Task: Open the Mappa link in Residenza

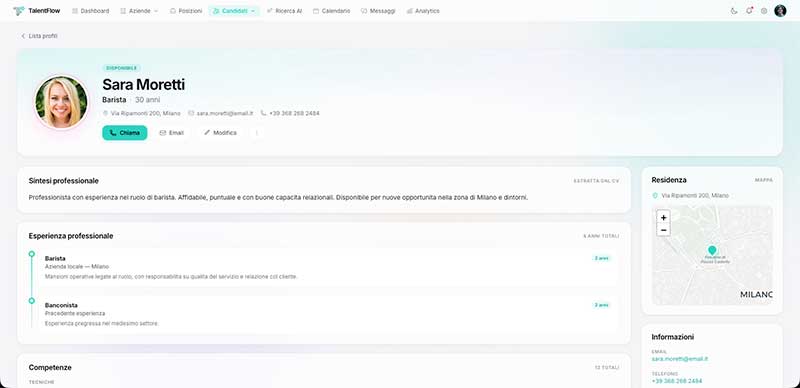Action: tap(764, 180)
